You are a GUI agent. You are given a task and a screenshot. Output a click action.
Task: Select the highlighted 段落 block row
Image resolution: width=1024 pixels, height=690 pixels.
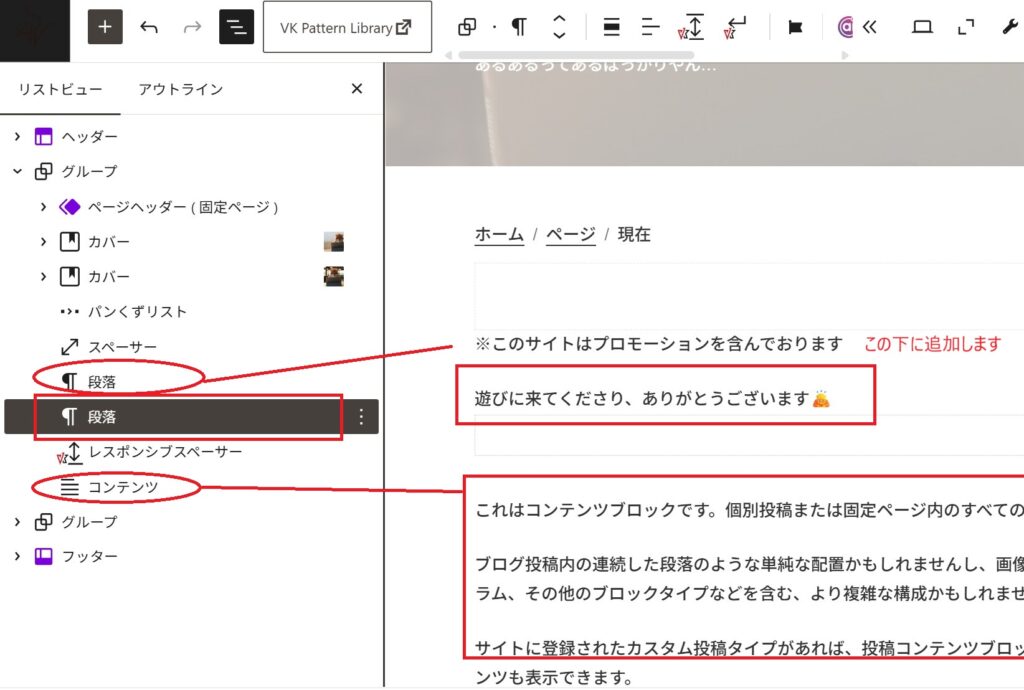click(x=191, y=416)
